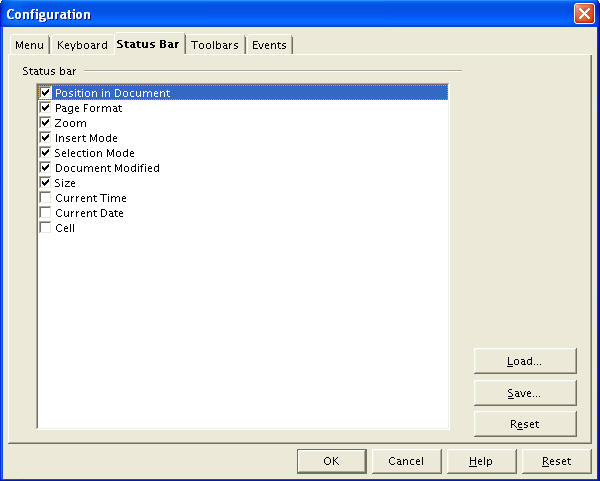Select the Insert Mode list entry text
Image resolution: width=600 pixels, height=481 pixels.
click(86, 138)
